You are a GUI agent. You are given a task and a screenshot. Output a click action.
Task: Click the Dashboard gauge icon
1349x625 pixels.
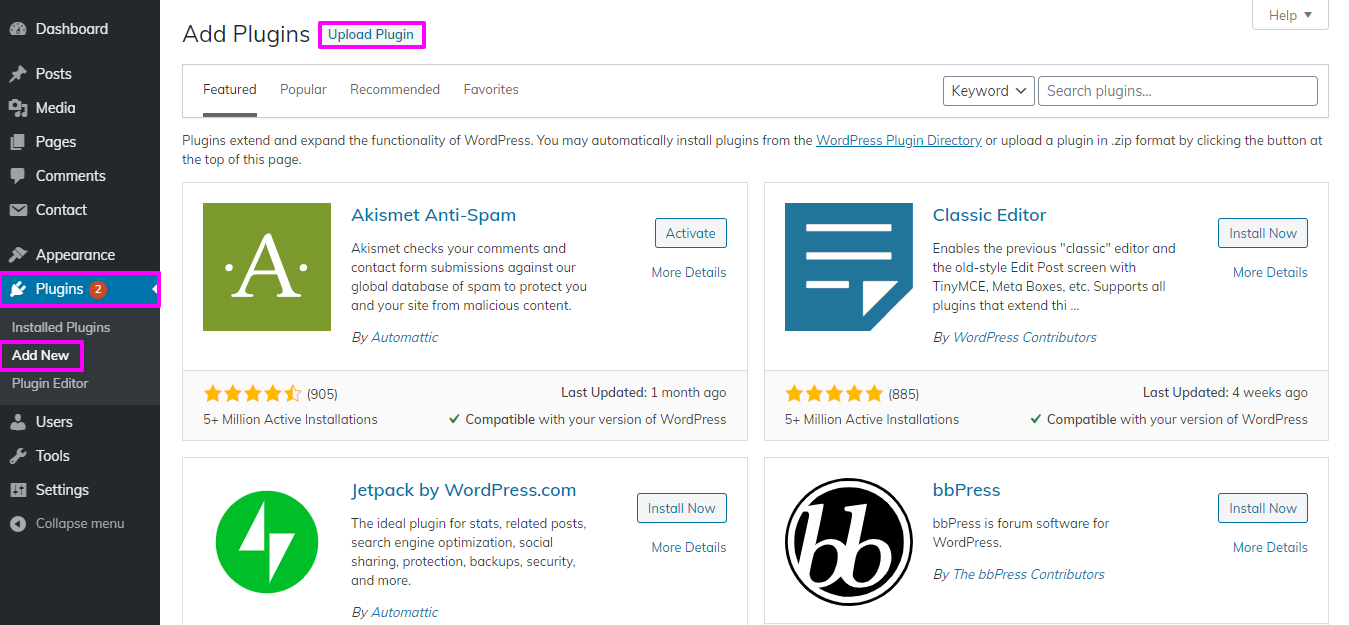click(x=18, y=29)
